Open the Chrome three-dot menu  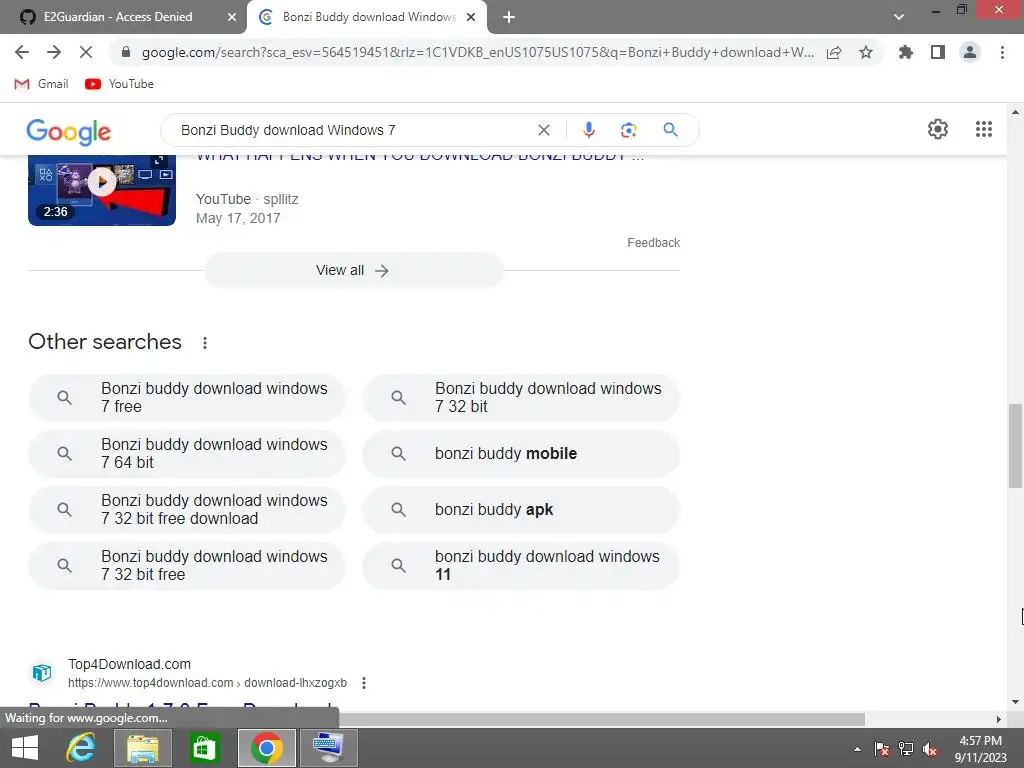coord(1002,52)
